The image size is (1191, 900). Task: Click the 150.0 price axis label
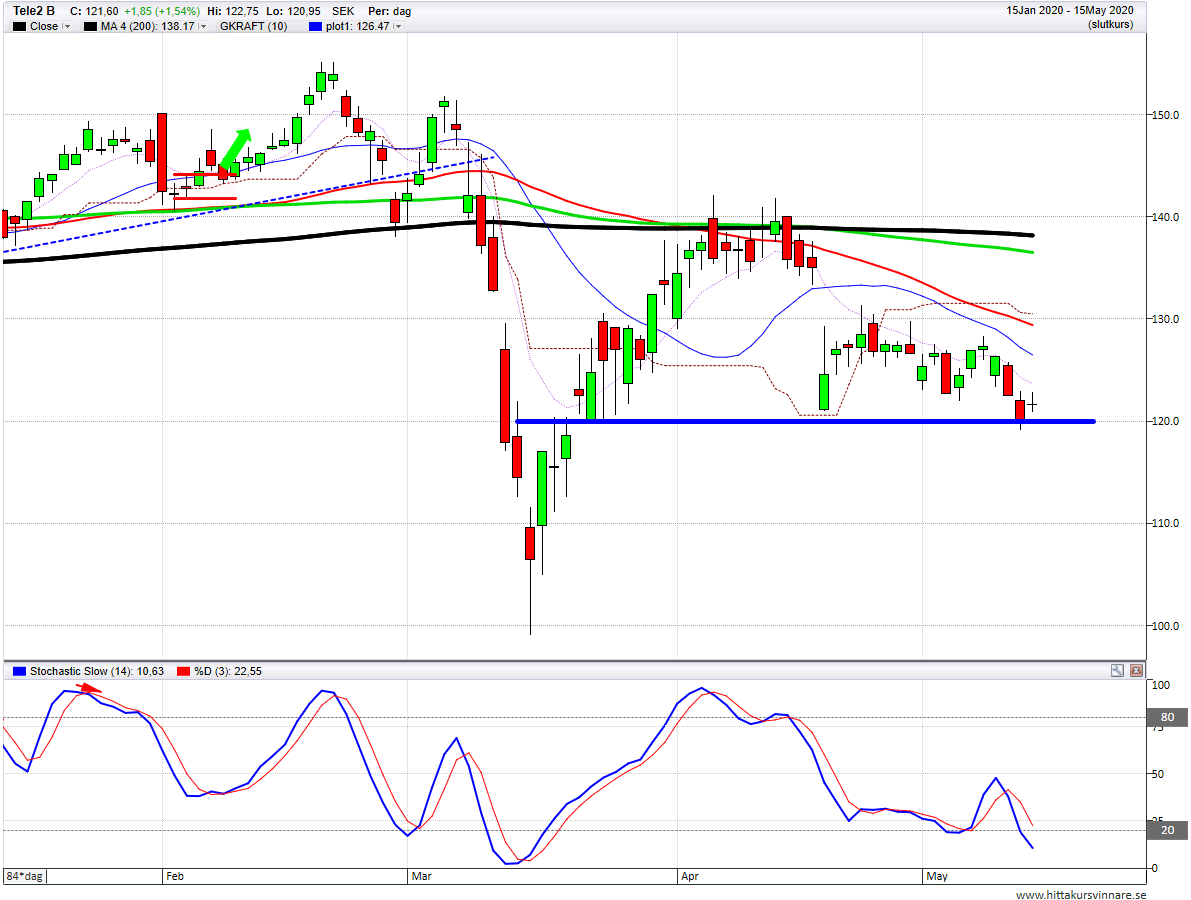[x=1165, y=115]
